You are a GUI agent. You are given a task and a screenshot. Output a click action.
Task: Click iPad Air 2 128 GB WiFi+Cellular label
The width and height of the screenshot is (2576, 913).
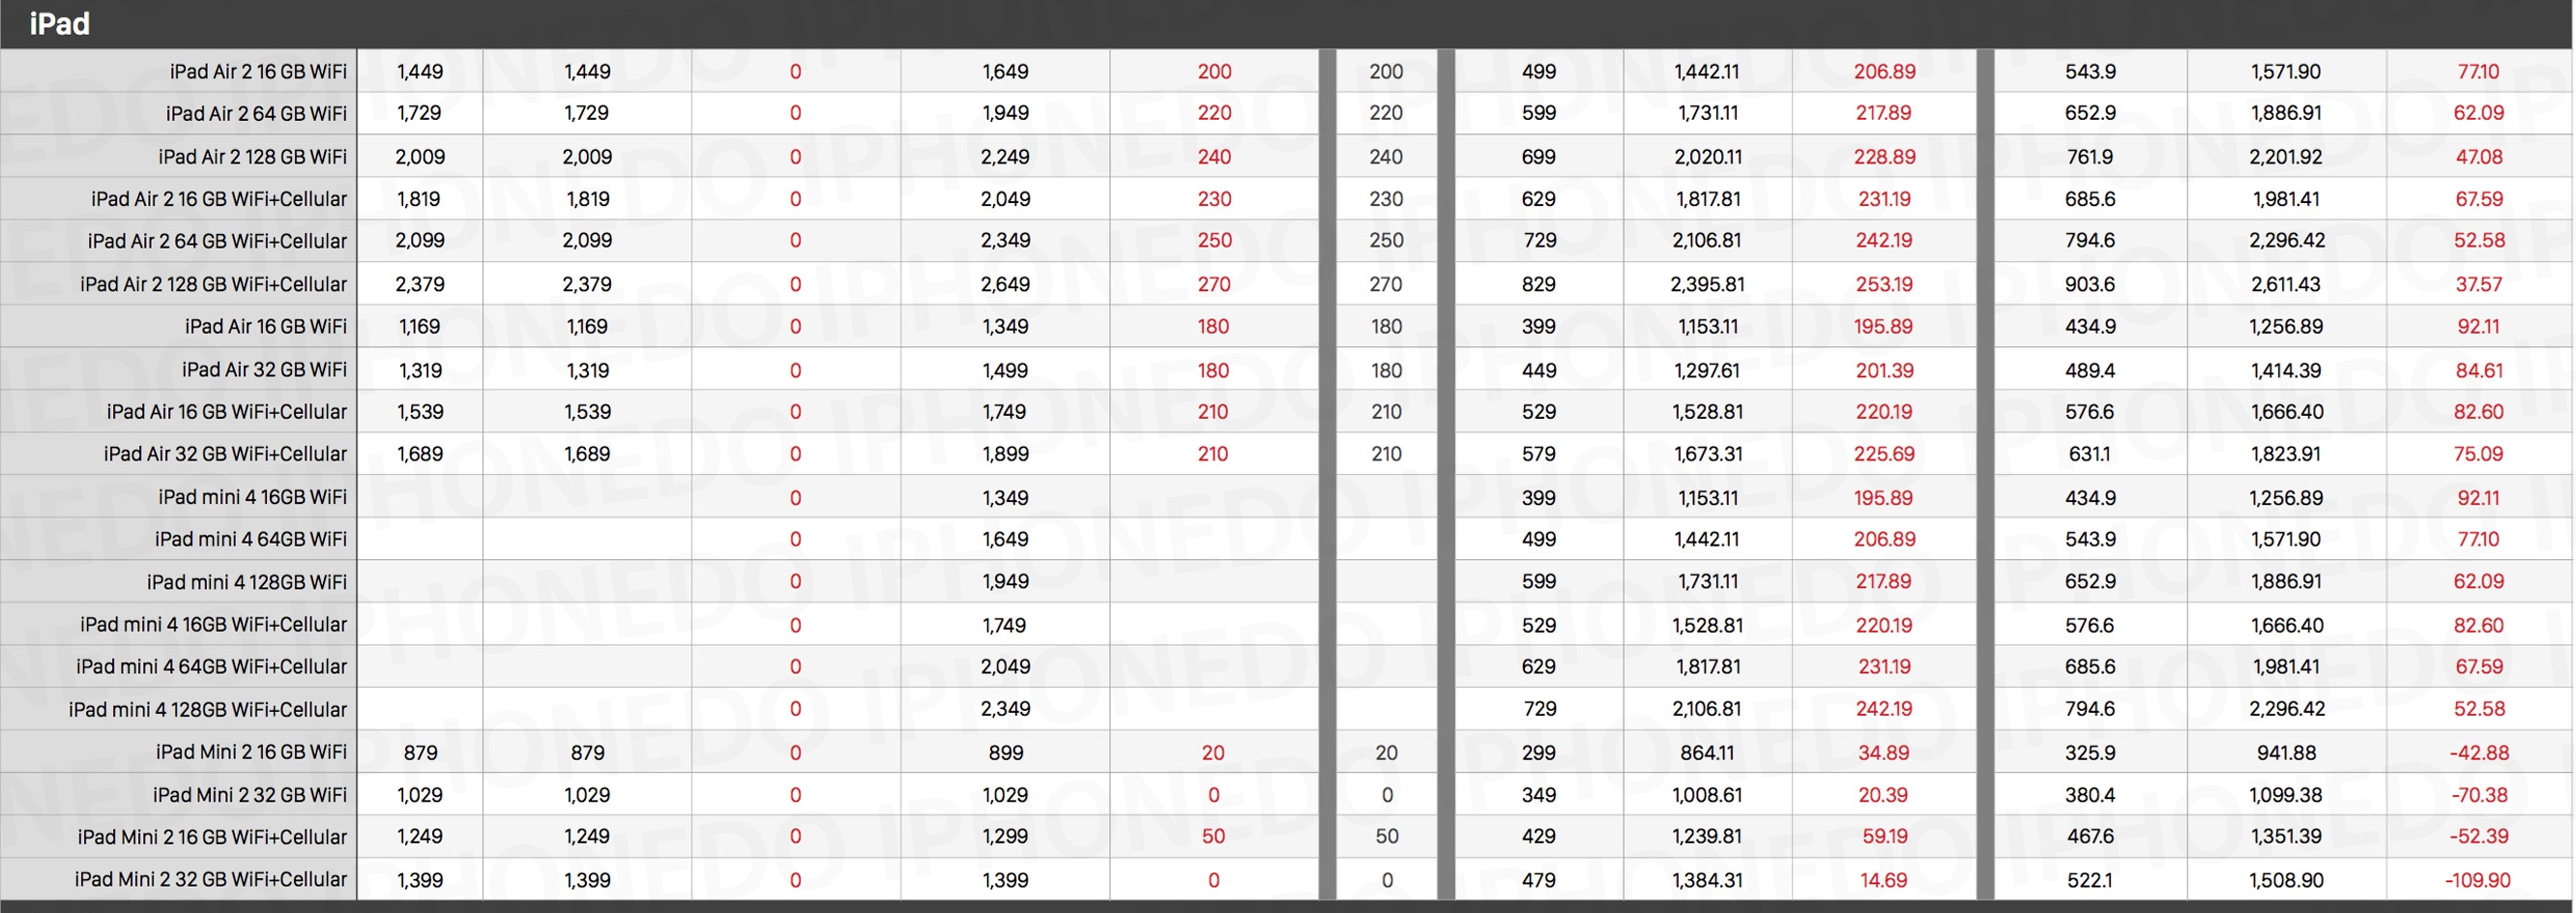(x=213, y=284)
